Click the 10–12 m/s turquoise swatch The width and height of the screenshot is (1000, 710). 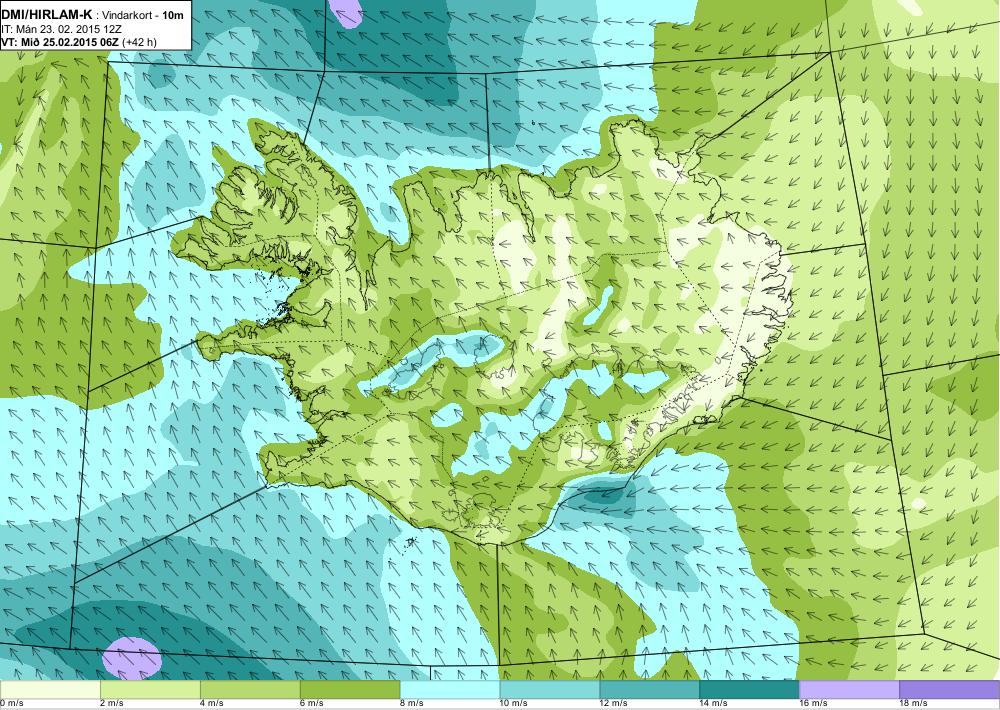click(x=550, y=689)
